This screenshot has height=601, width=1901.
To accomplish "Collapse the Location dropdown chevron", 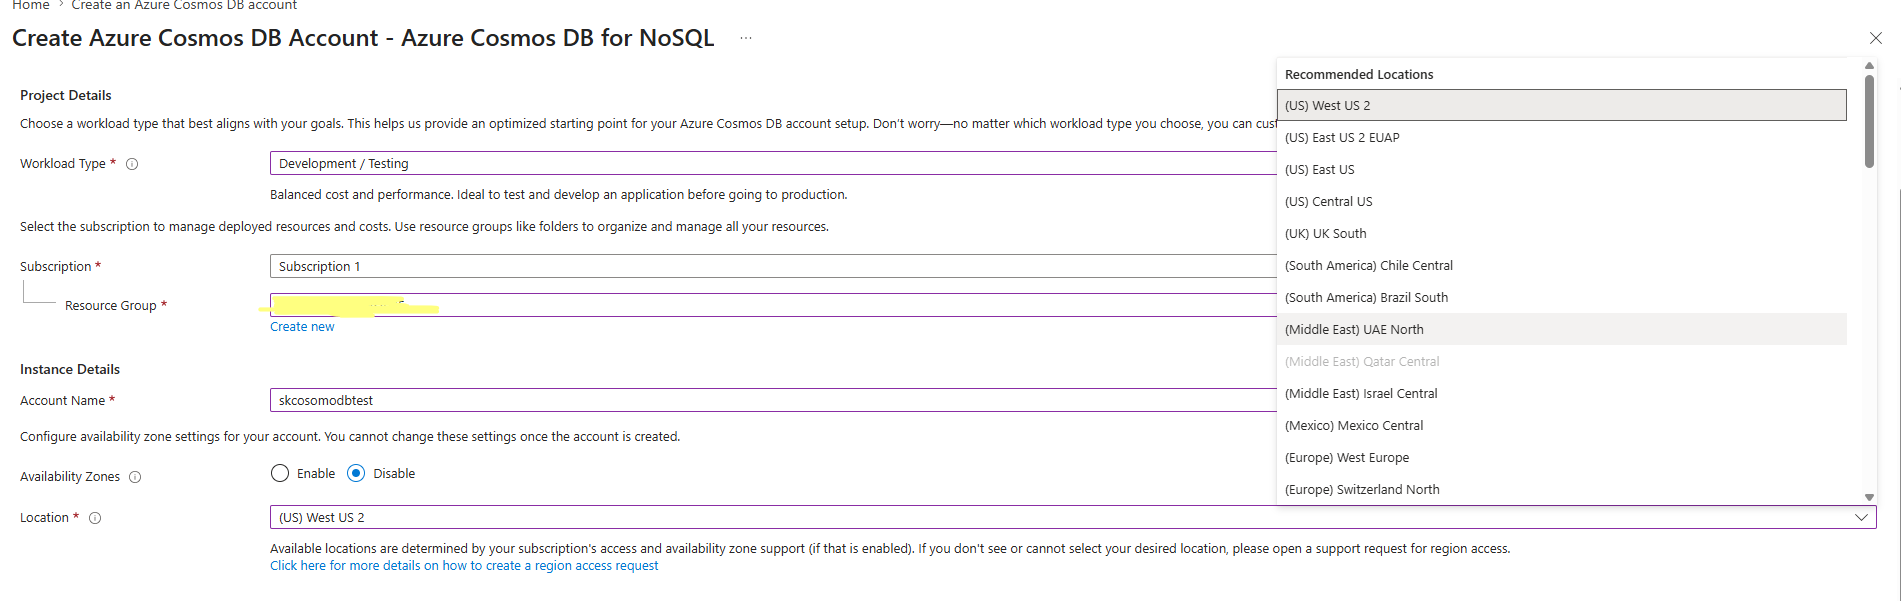I will (x=1861, y=517).
